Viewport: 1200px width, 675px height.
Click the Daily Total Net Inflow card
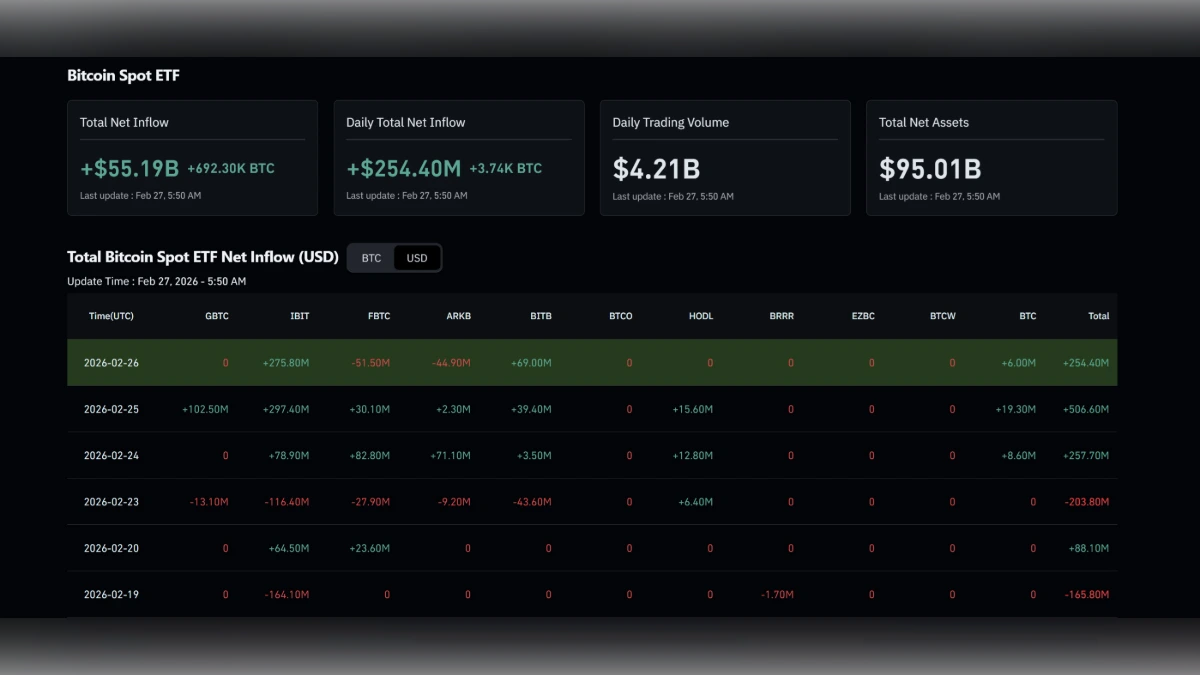click(458, 157)
